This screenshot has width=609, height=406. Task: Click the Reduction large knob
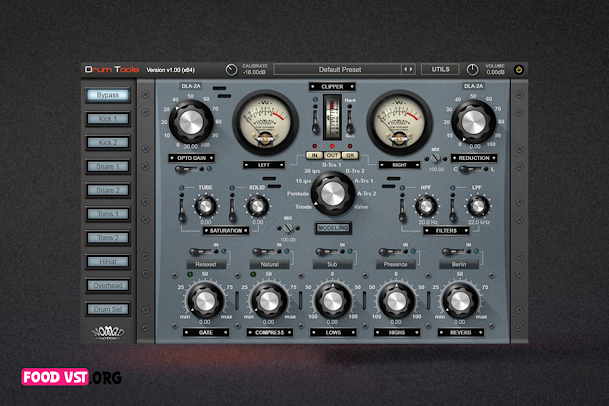473,122
